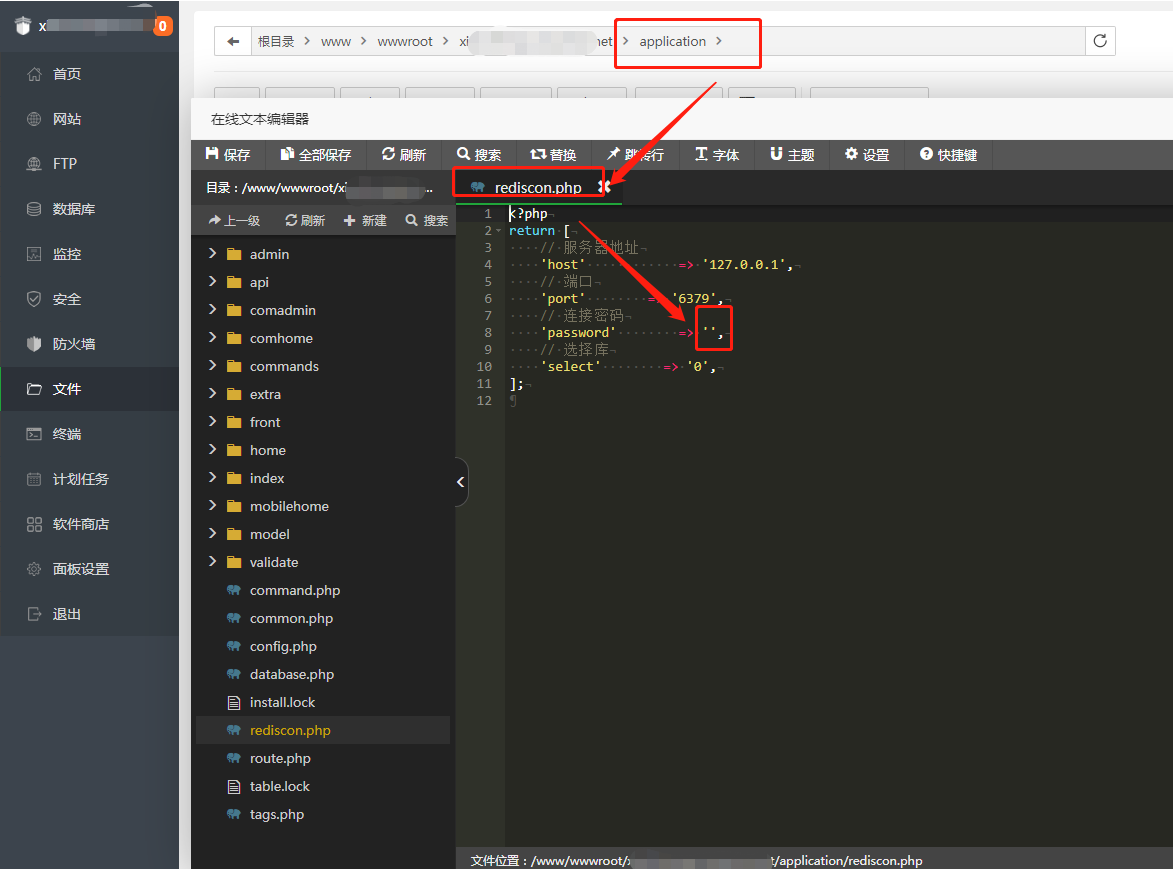Open route.php in the file tree
1173x869 pixels.
pyautogui.click(x=280, y=758)
